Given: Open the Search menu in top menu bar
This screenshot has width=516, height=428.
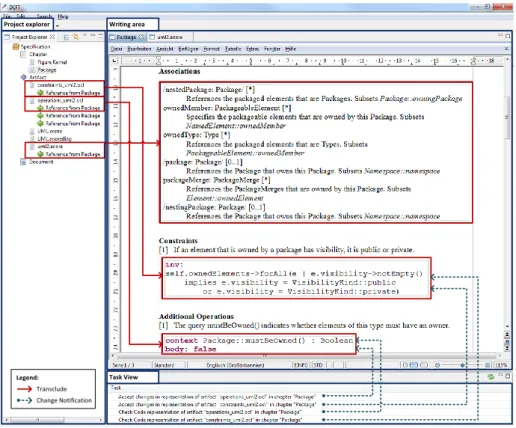Looking at the screenshot, I should (x=44, y=16).
